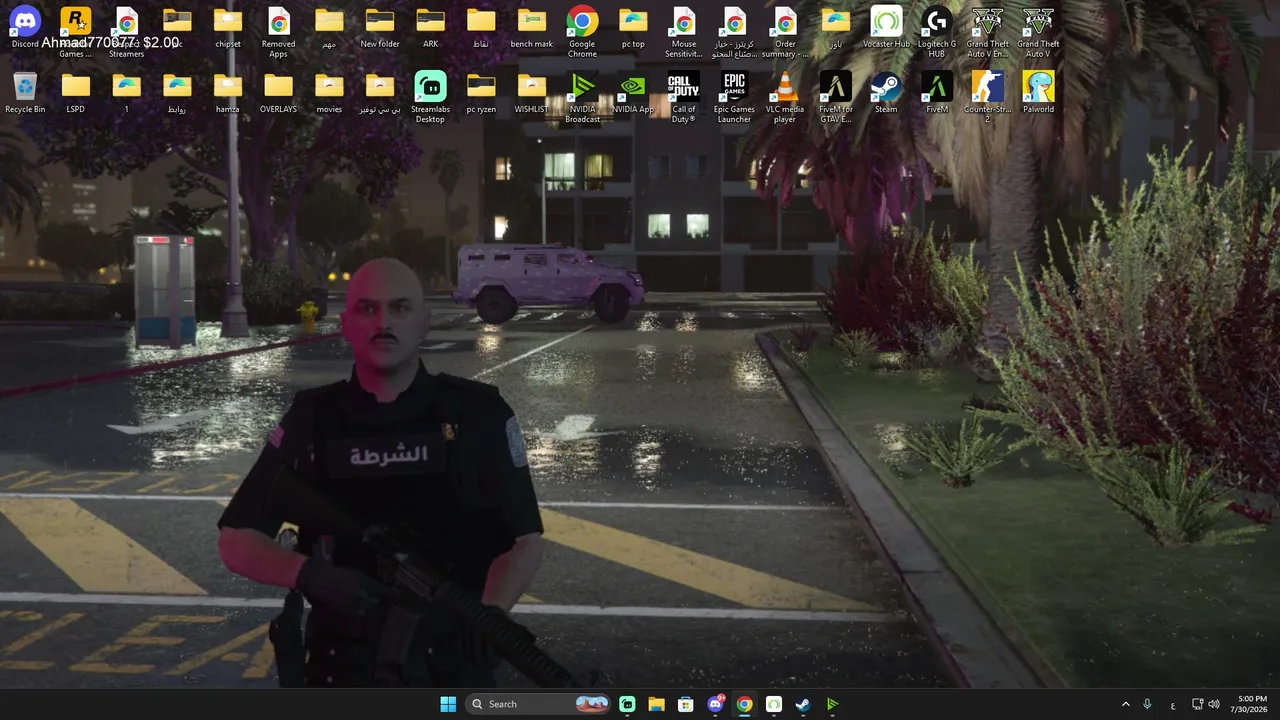Image resolution: width=1280 pixels, height=720 pixels.
Task: Open the Windows Start menu
Action: point(448,704)
